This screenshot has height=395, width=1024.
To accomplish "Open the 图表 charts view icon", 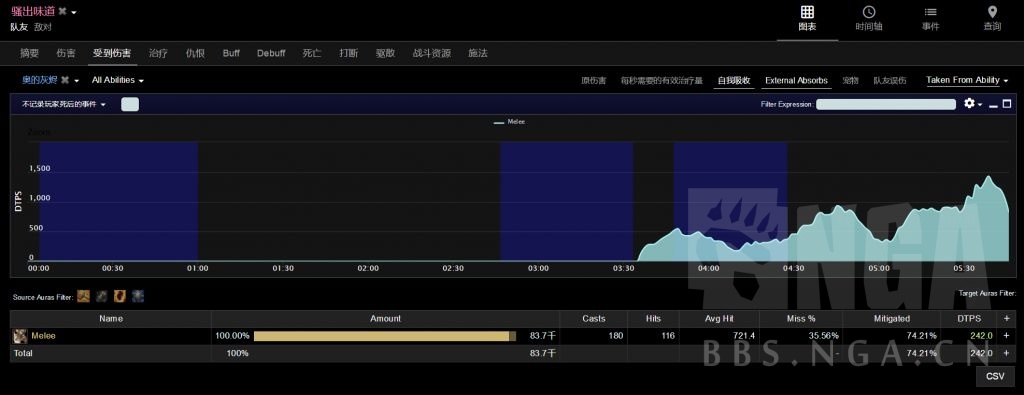I will [x=807, y=12].
